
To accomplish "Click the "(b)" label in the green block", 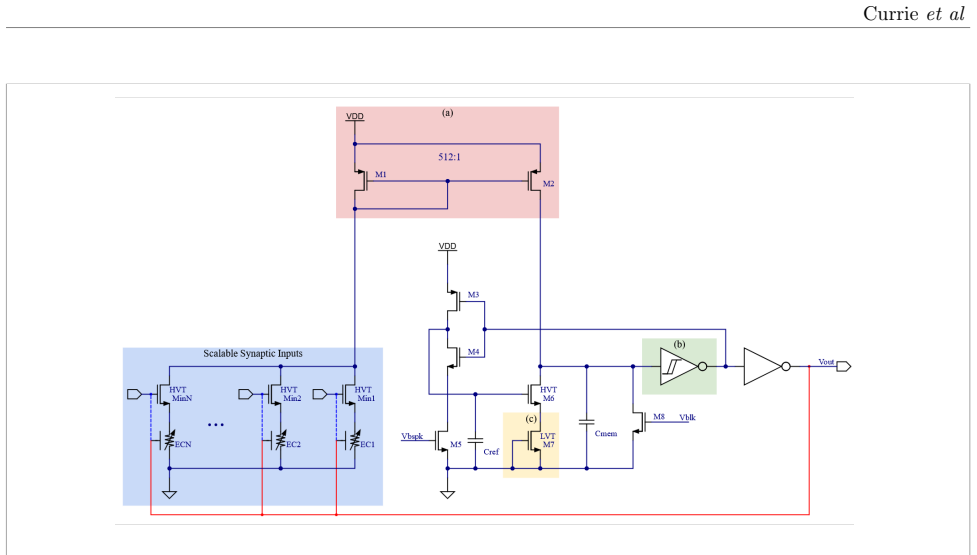I will tap(679, 344).
